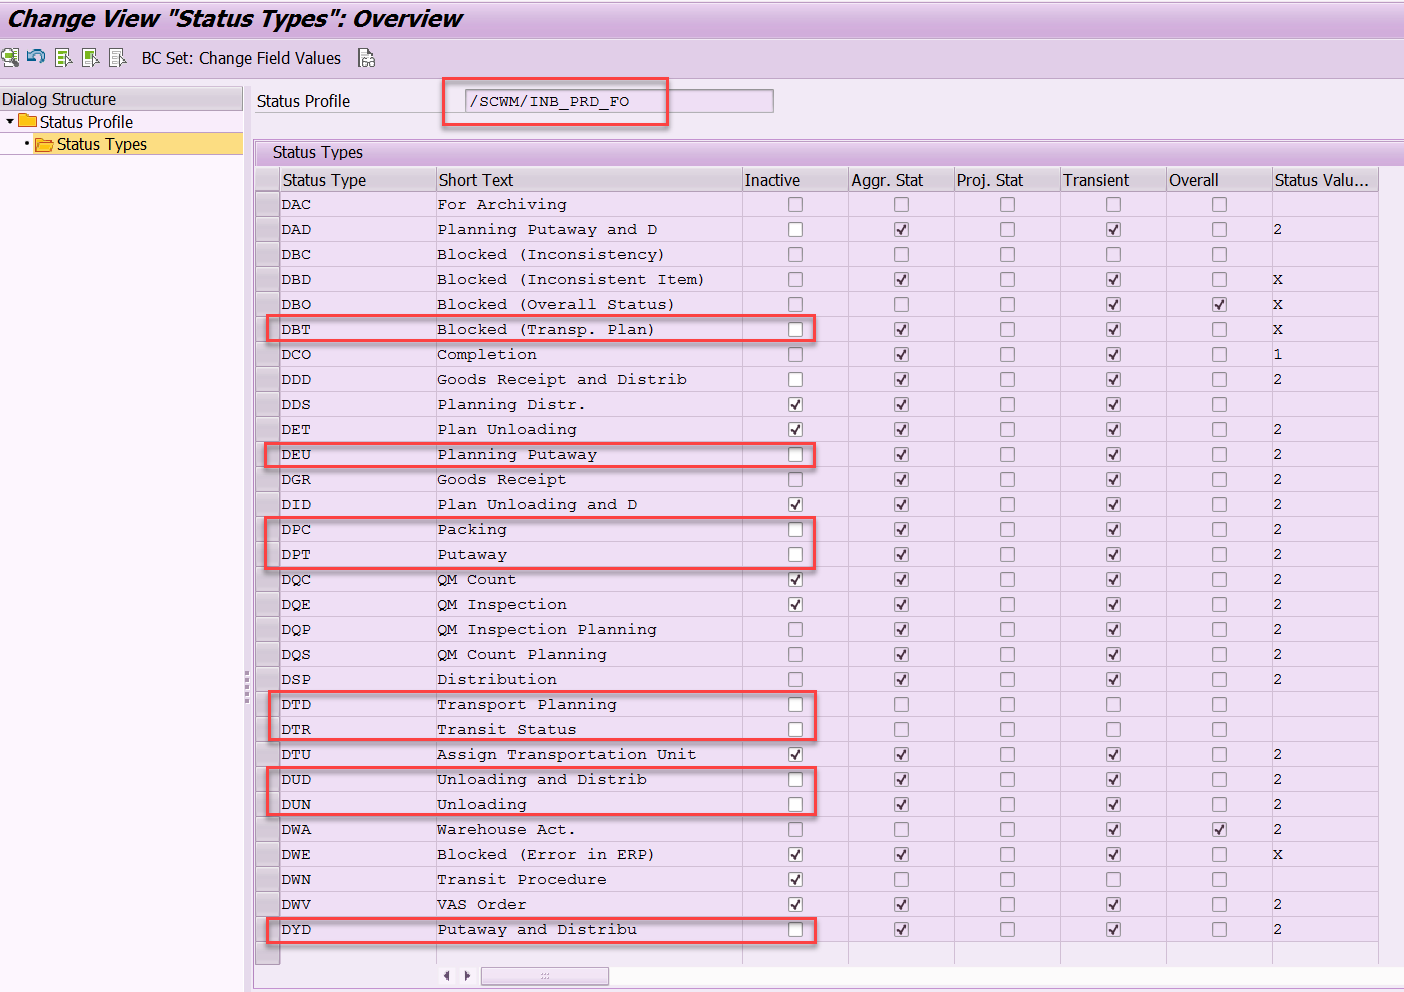Click the Status Profile folder icon
The width and height of the screenshot is (1404, 992).
(x=28, y=121)
